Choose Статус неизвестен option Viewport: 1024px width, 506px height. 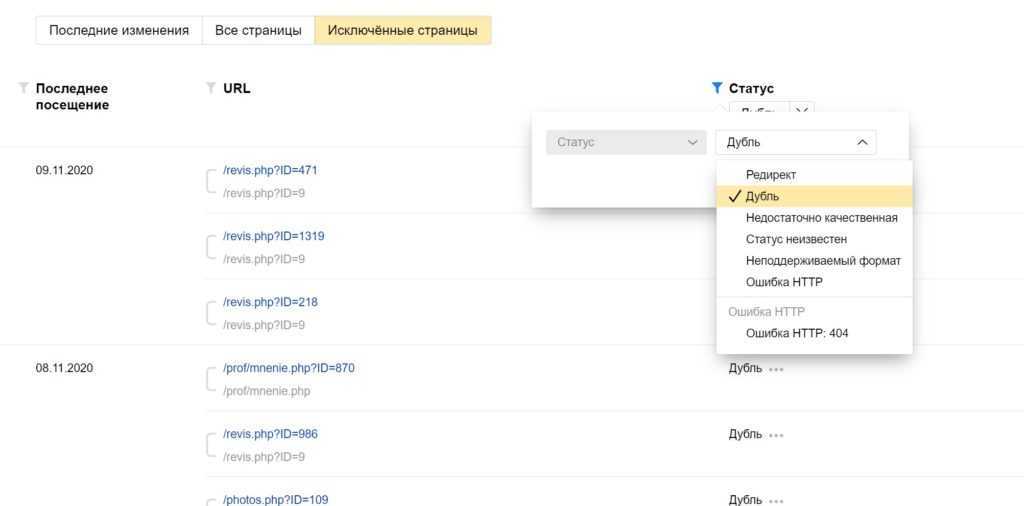pos(796,239)
